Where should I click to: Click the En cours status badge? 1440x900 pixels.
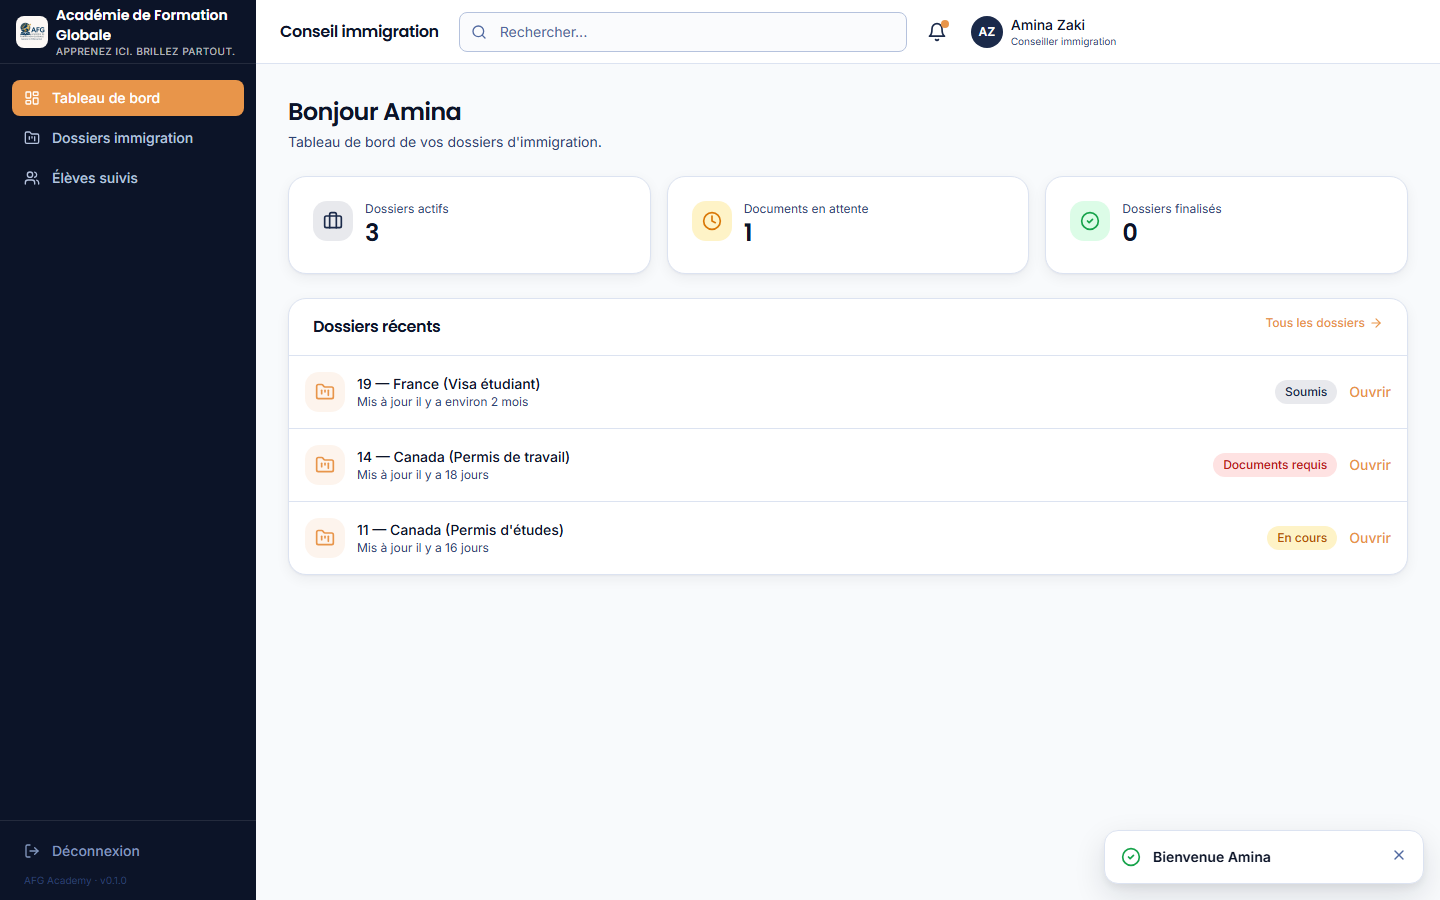[1302, 538]
